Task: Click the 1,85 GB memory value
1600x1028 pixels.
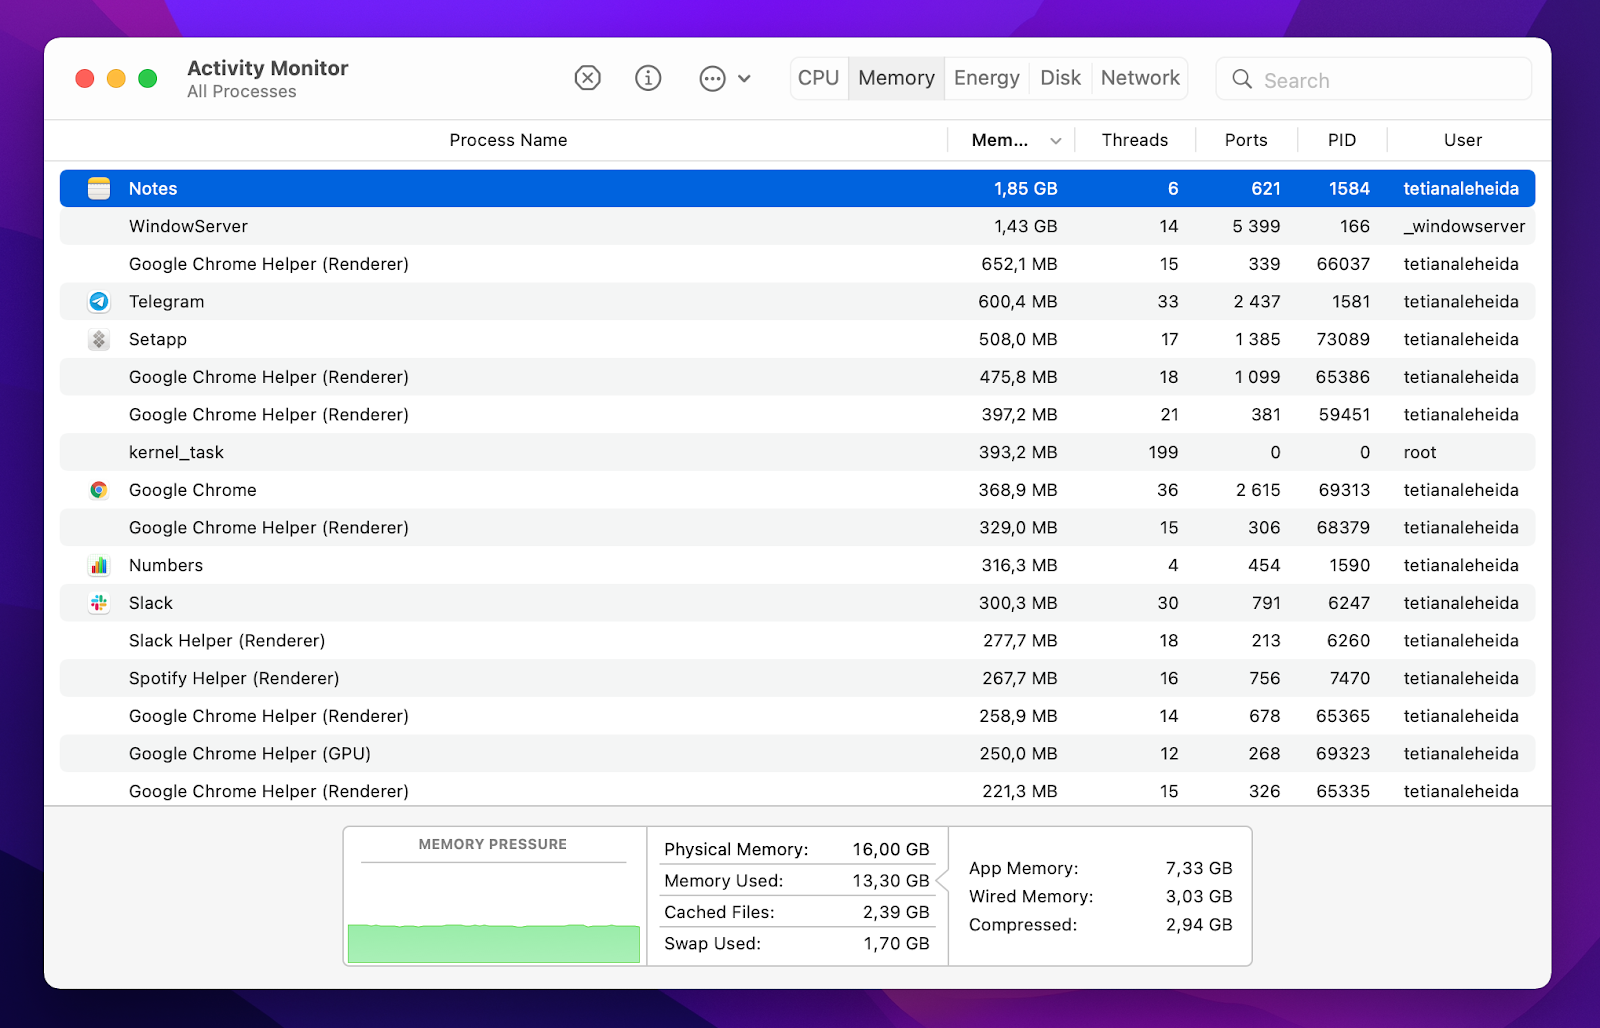Action: click(x=1025, y=188)
